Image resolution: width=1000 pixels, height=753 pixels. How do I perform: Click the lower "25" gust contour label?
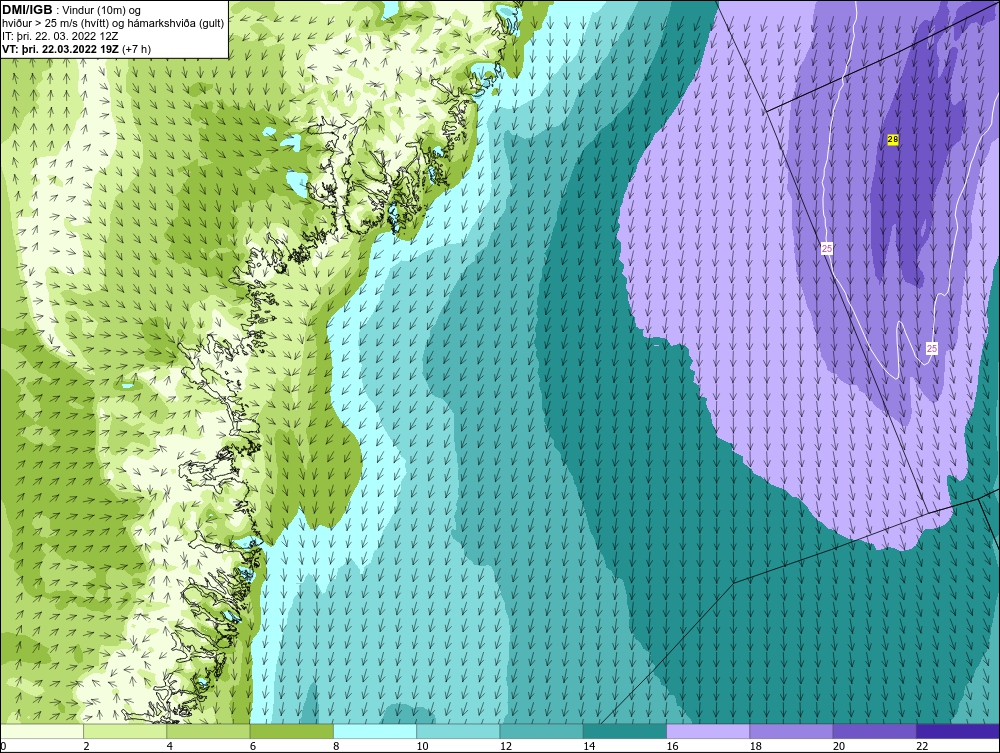point(932,348)
